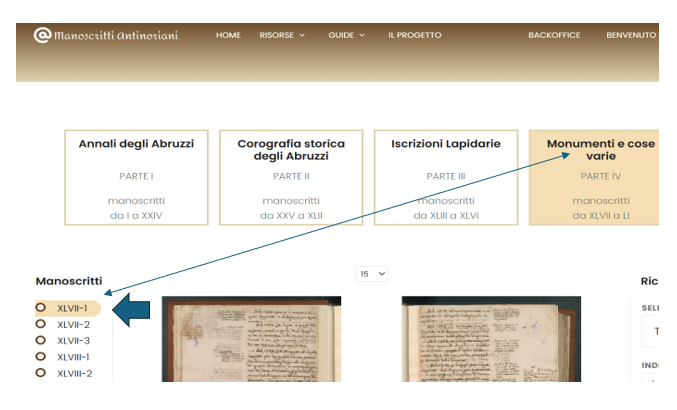Click the Manoscritti Antinoriani @ logo
677x410 pixels.
coord(106,35)
